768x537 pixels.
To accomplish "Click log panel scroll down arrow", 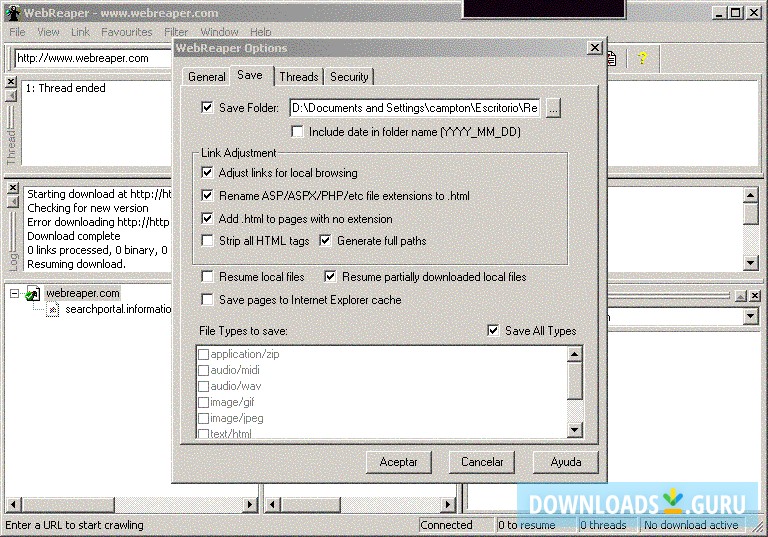I will [x=750, y=263].
